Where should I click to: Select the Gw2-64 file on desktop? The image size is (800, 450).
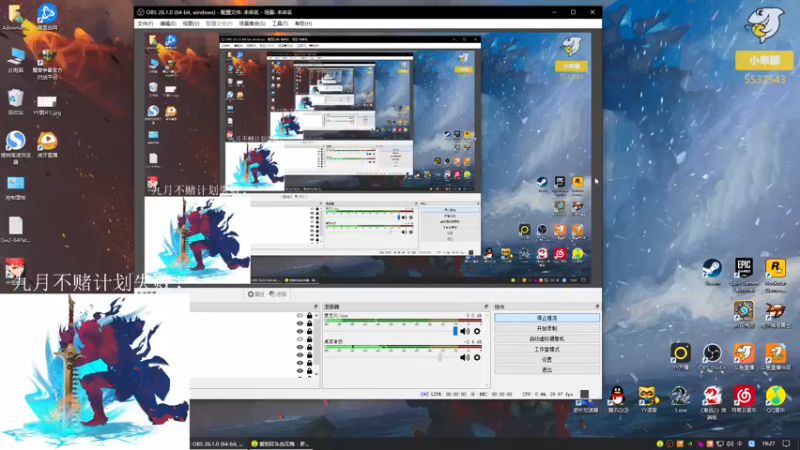(x=15, y=230)
